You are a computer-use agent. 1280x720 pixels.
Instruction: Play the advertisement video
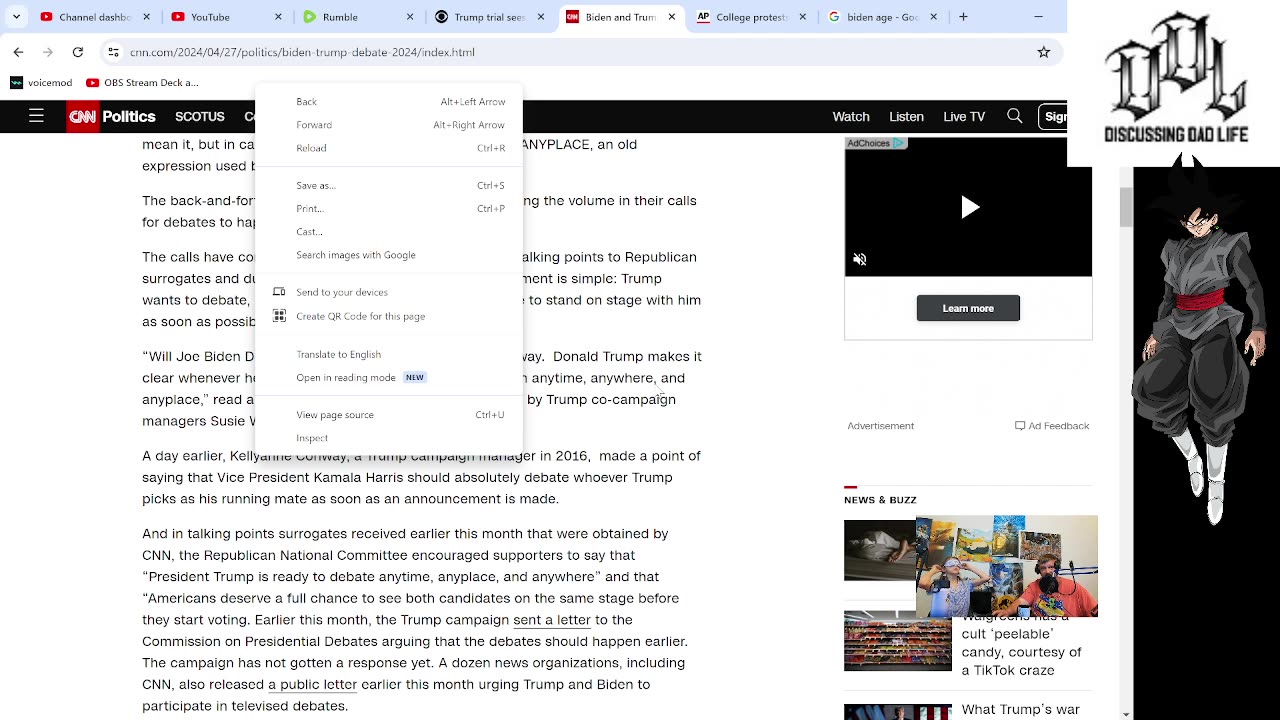click(x=969, y=207)
